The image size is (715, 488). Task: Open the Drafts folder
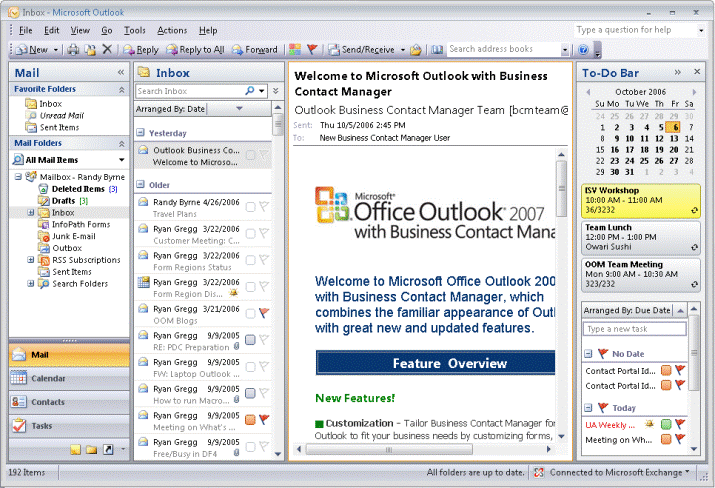(x=64, y=201)
